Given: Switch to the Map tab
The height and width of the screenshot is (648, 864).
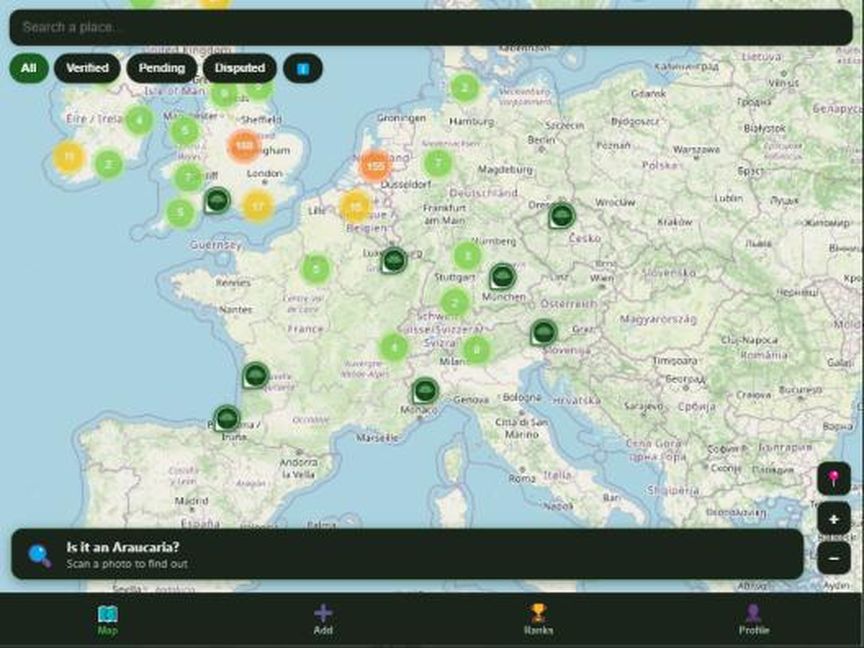Looking at the screenshot, I should [x=108, y=620].
